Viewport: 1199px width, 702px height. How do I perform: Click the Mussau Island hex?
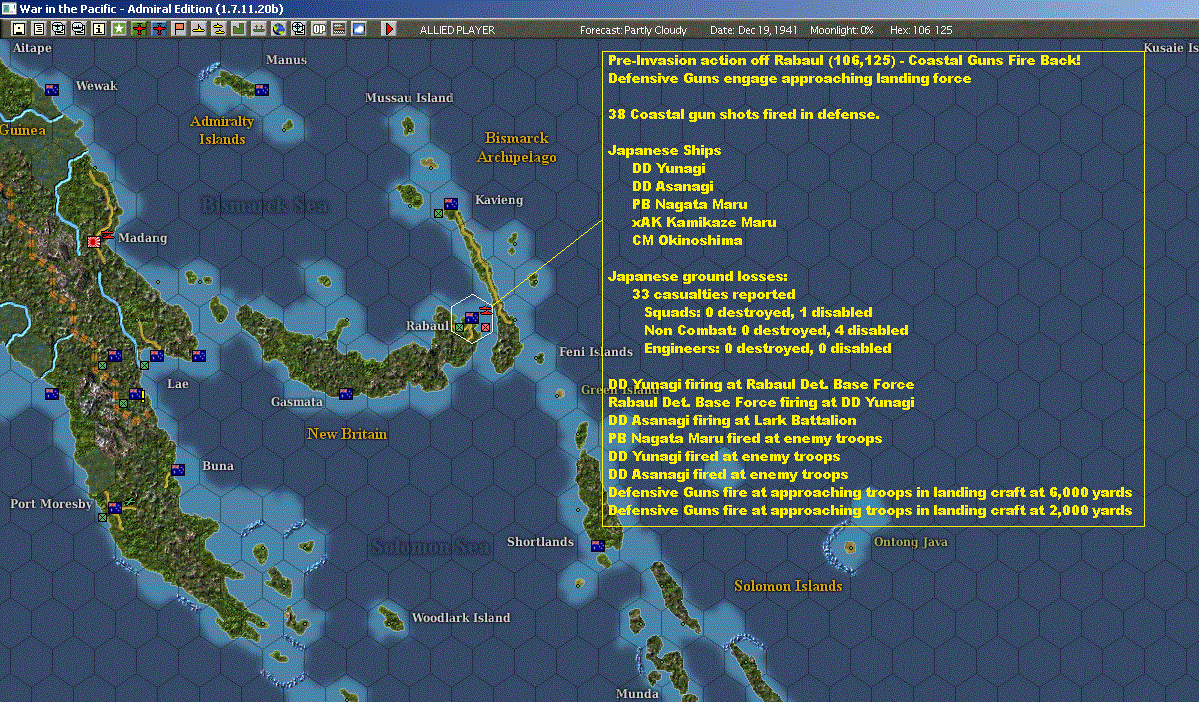tap(408, 125)
